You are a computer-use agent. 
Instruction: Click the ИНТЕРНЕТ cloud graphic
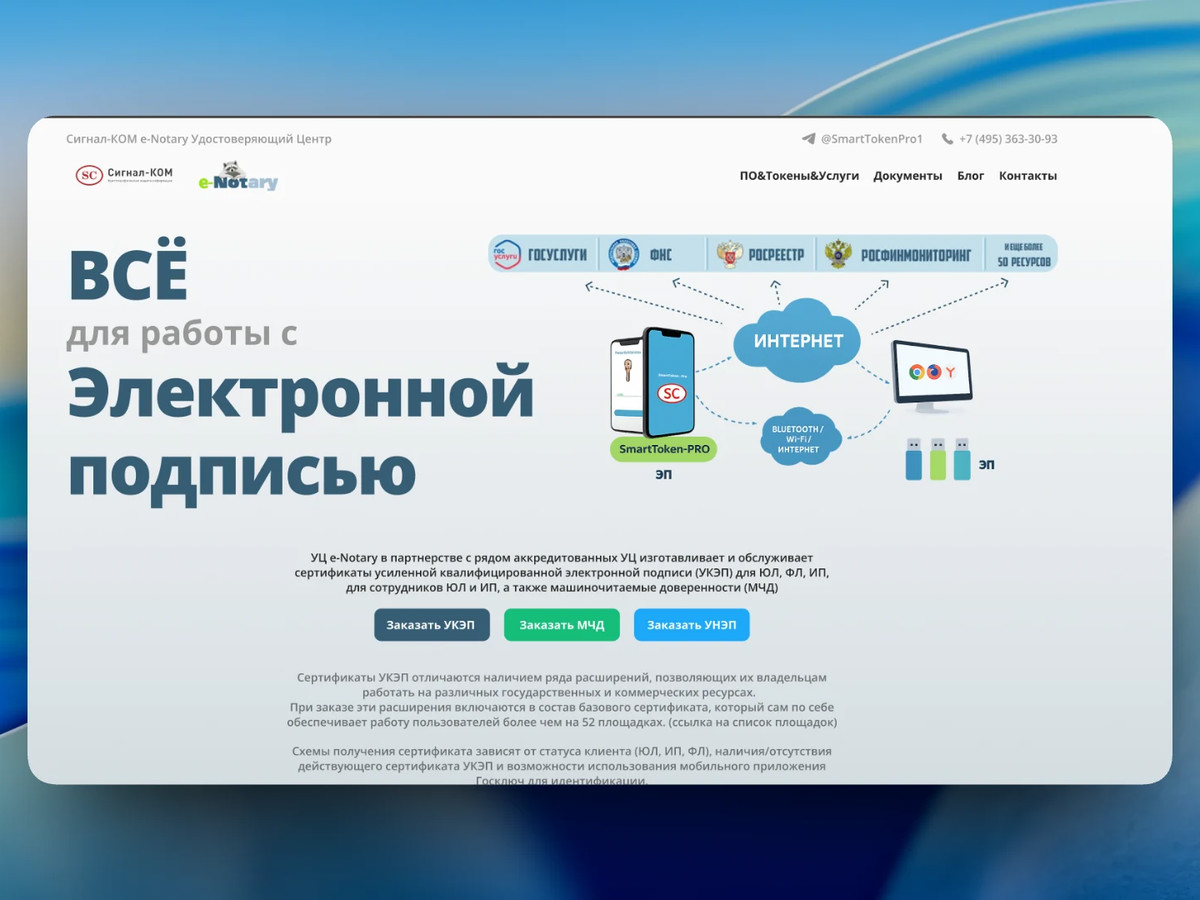coord(799,340)
